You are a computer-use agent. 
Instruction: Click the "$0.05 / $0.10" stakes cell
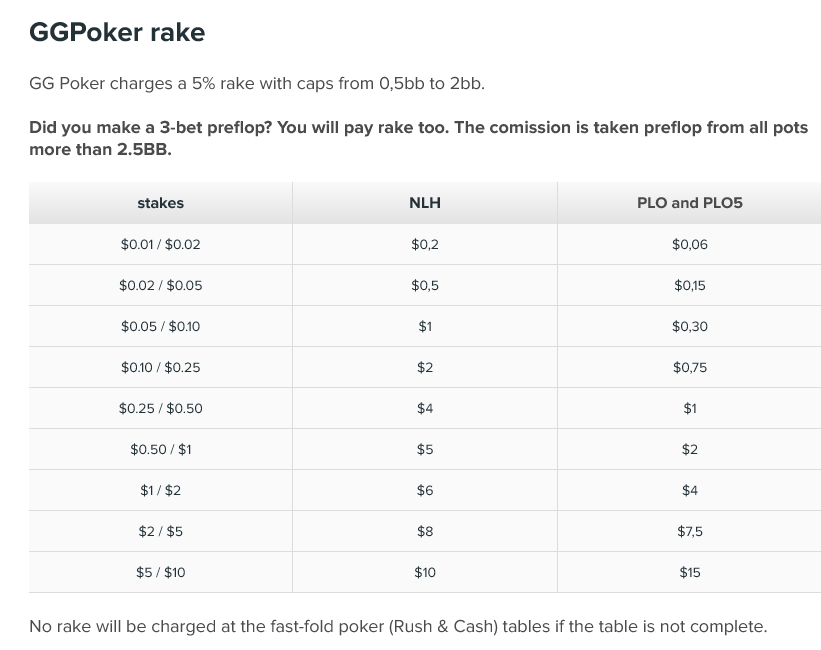pos(160,326)
